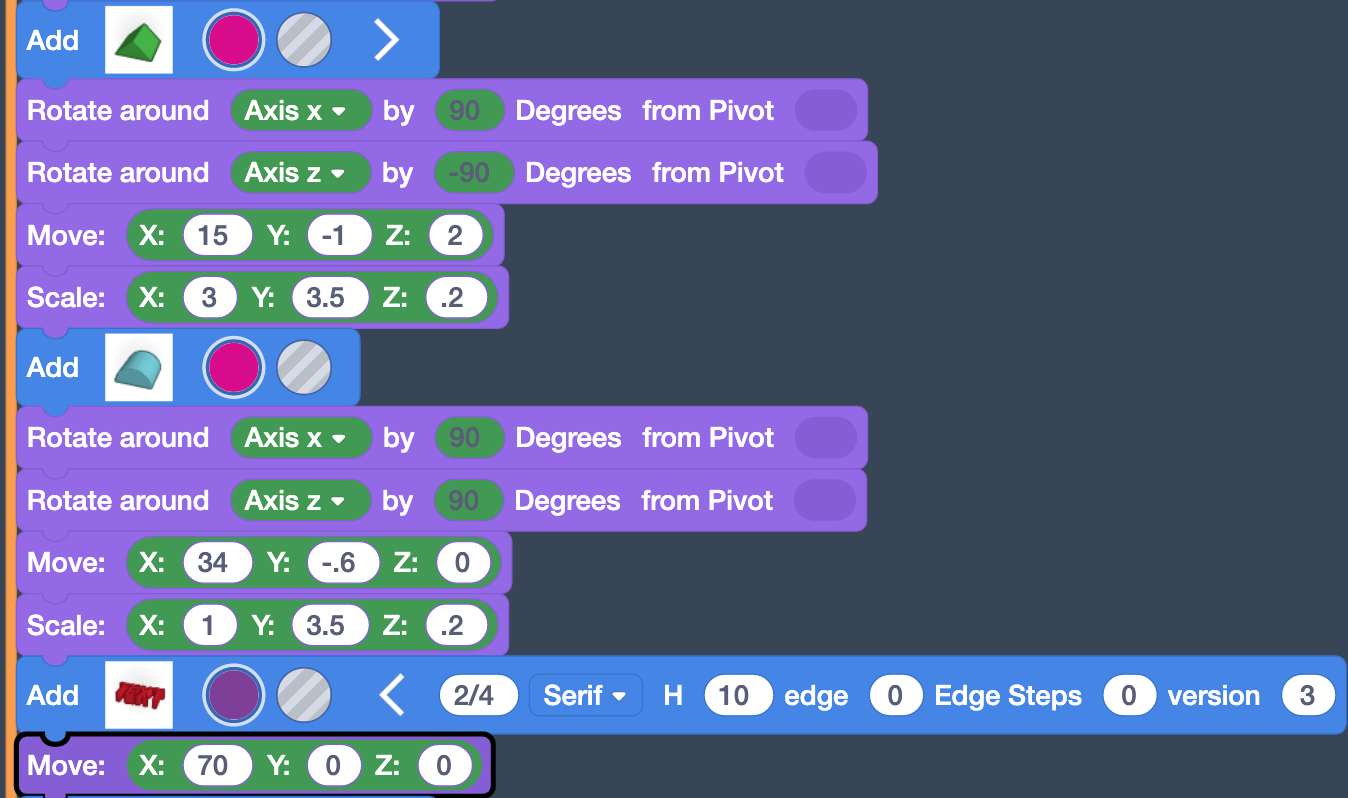This screenshot has width=1348, height=798.
Task: Toggle hole mode on round roof block
Action: pyautogui.click(x=304, y=367)
